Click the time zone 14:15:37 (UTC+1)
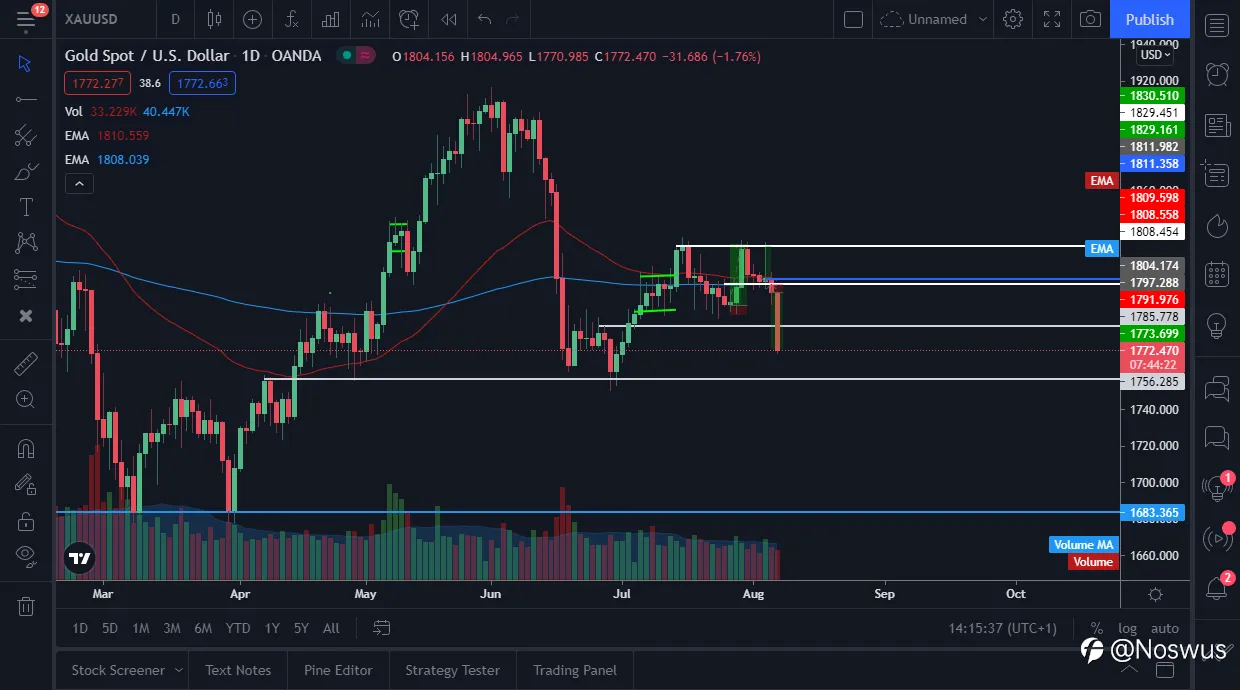1240x690 pixels. click(x=1003, y=628)
